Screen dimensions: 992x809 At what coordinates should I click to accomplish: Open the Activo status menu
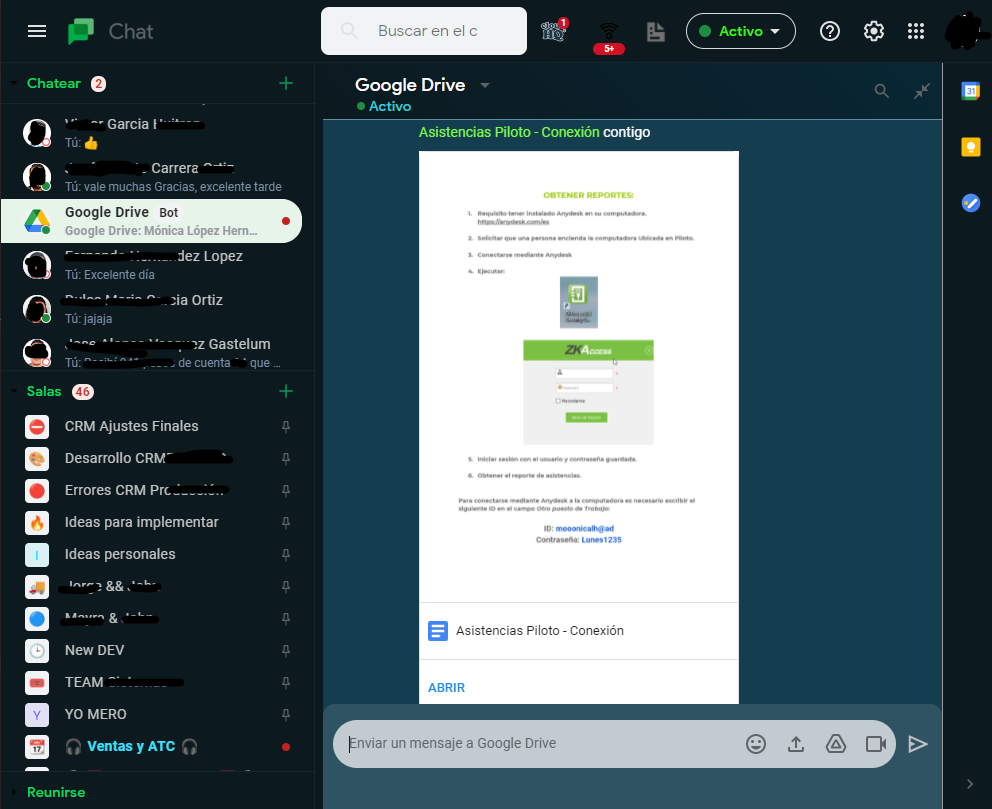point(740,31)
